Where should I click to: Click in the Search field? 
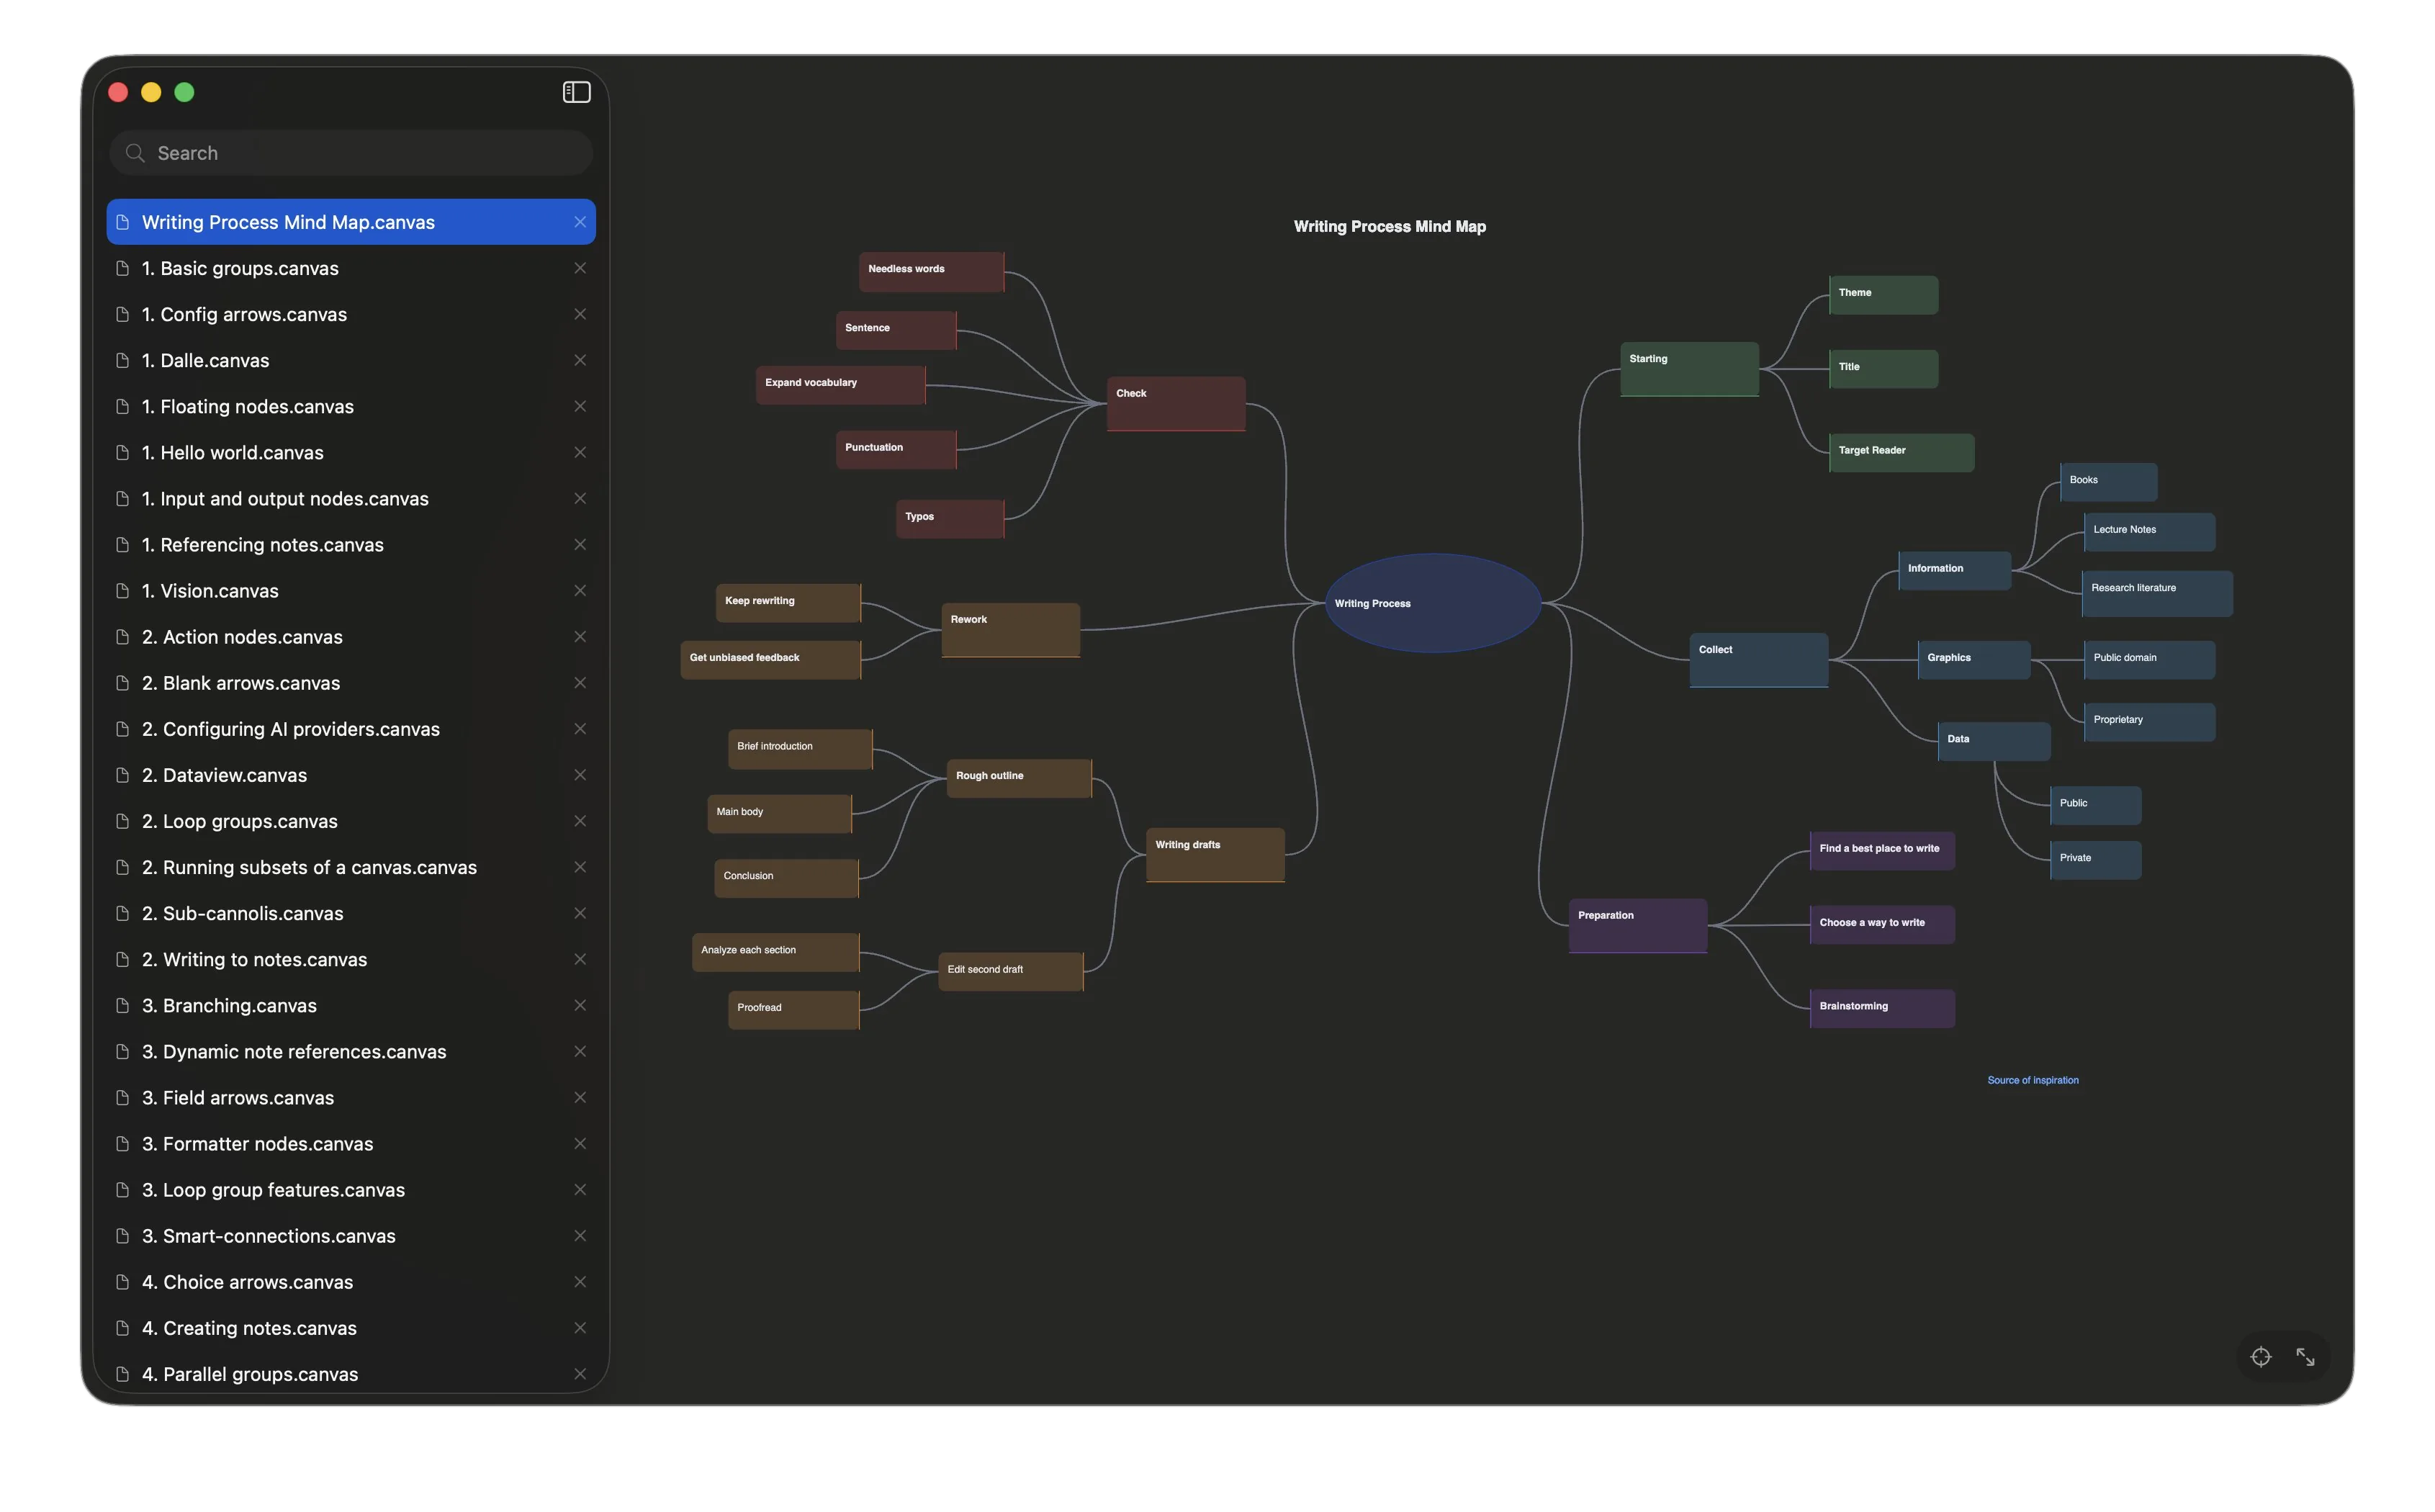coord(351,153)
